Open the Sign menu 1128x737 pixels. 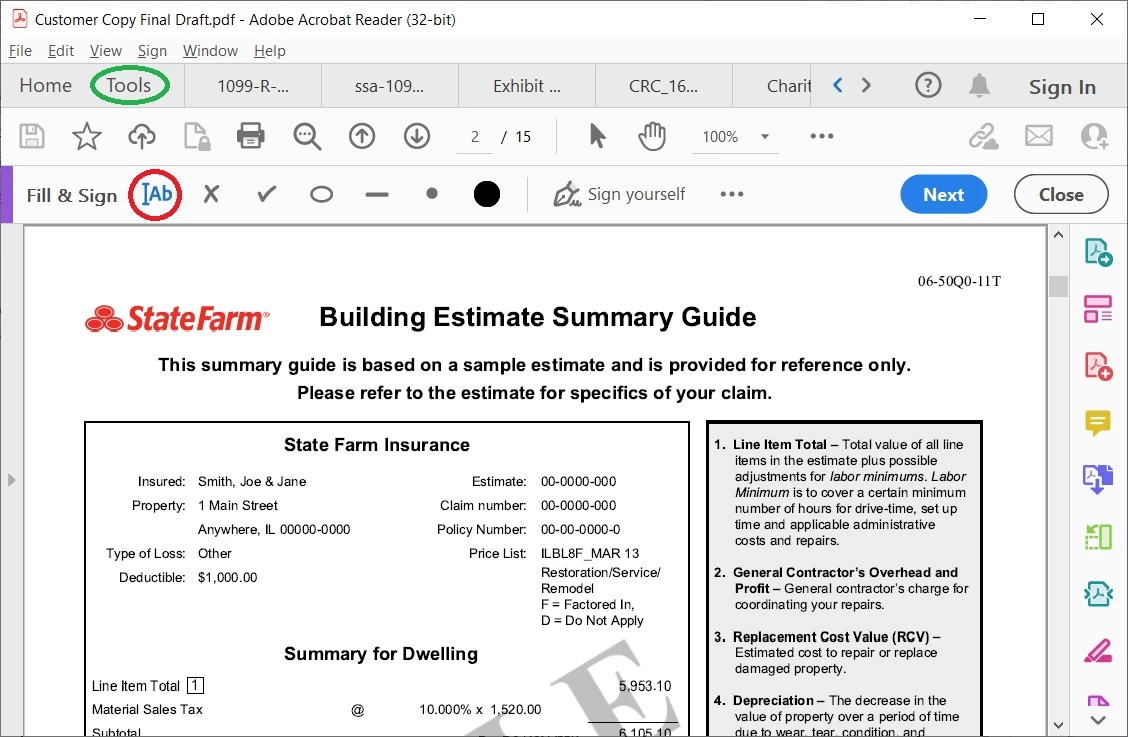(x=152, y=50)
